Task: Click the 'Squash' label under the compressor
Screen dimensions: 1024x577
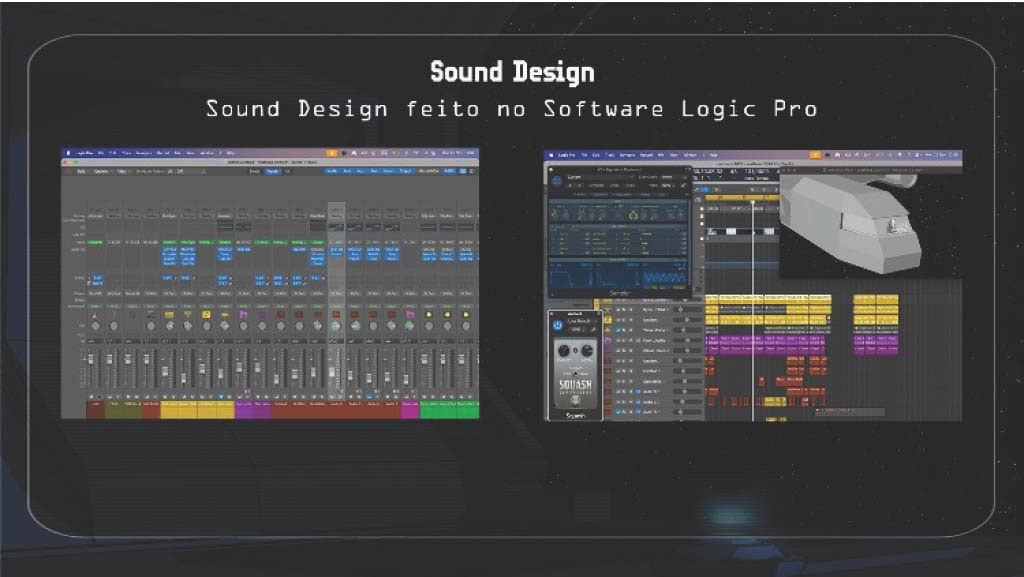Action: pos(575,416)
